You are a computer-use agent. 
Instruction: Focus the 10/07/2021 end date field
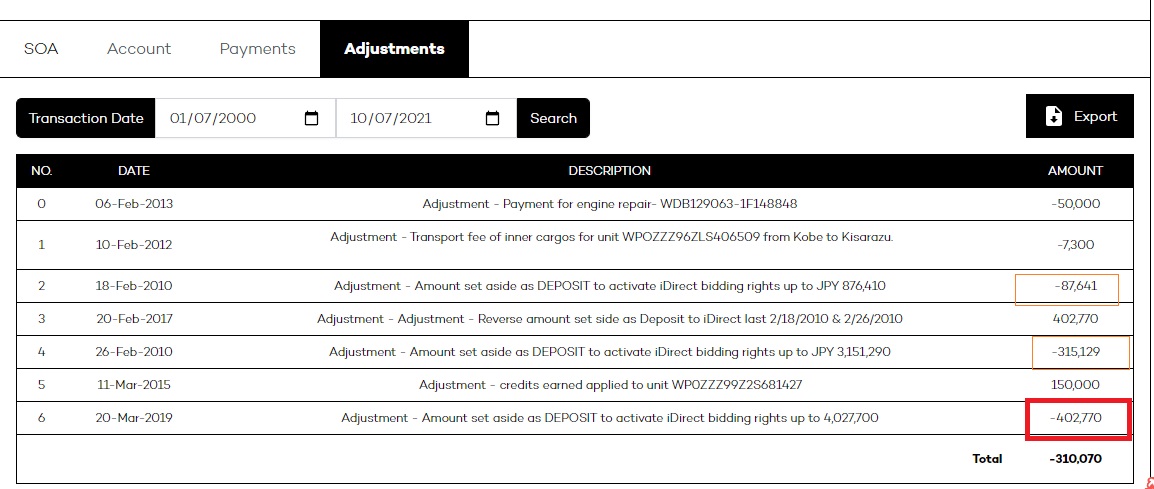(x=427, y=118)
